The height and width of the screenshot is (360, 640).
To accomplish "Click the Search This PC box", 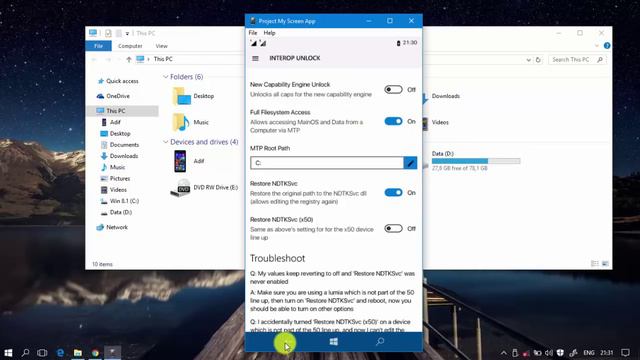I will click(x=577, y=60).
